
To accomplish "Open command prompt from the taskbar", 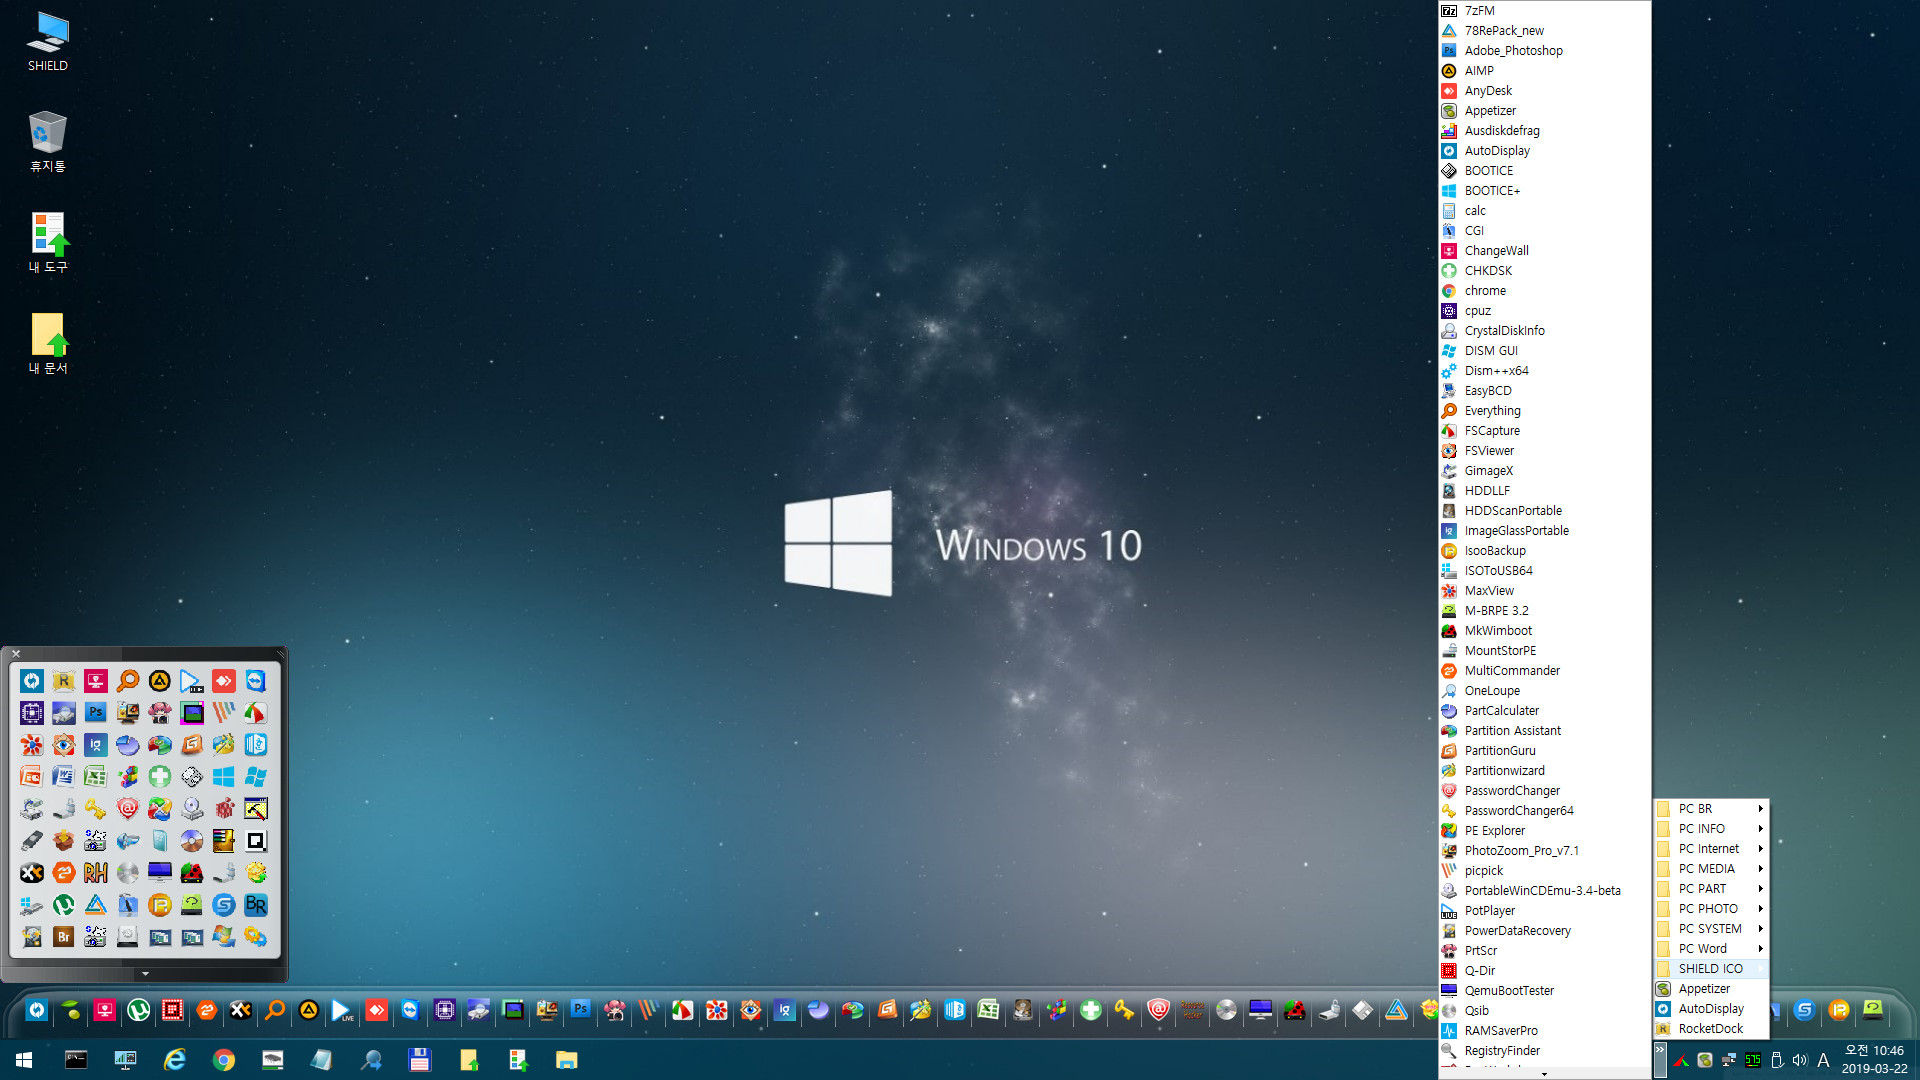I will point(76,1060).
